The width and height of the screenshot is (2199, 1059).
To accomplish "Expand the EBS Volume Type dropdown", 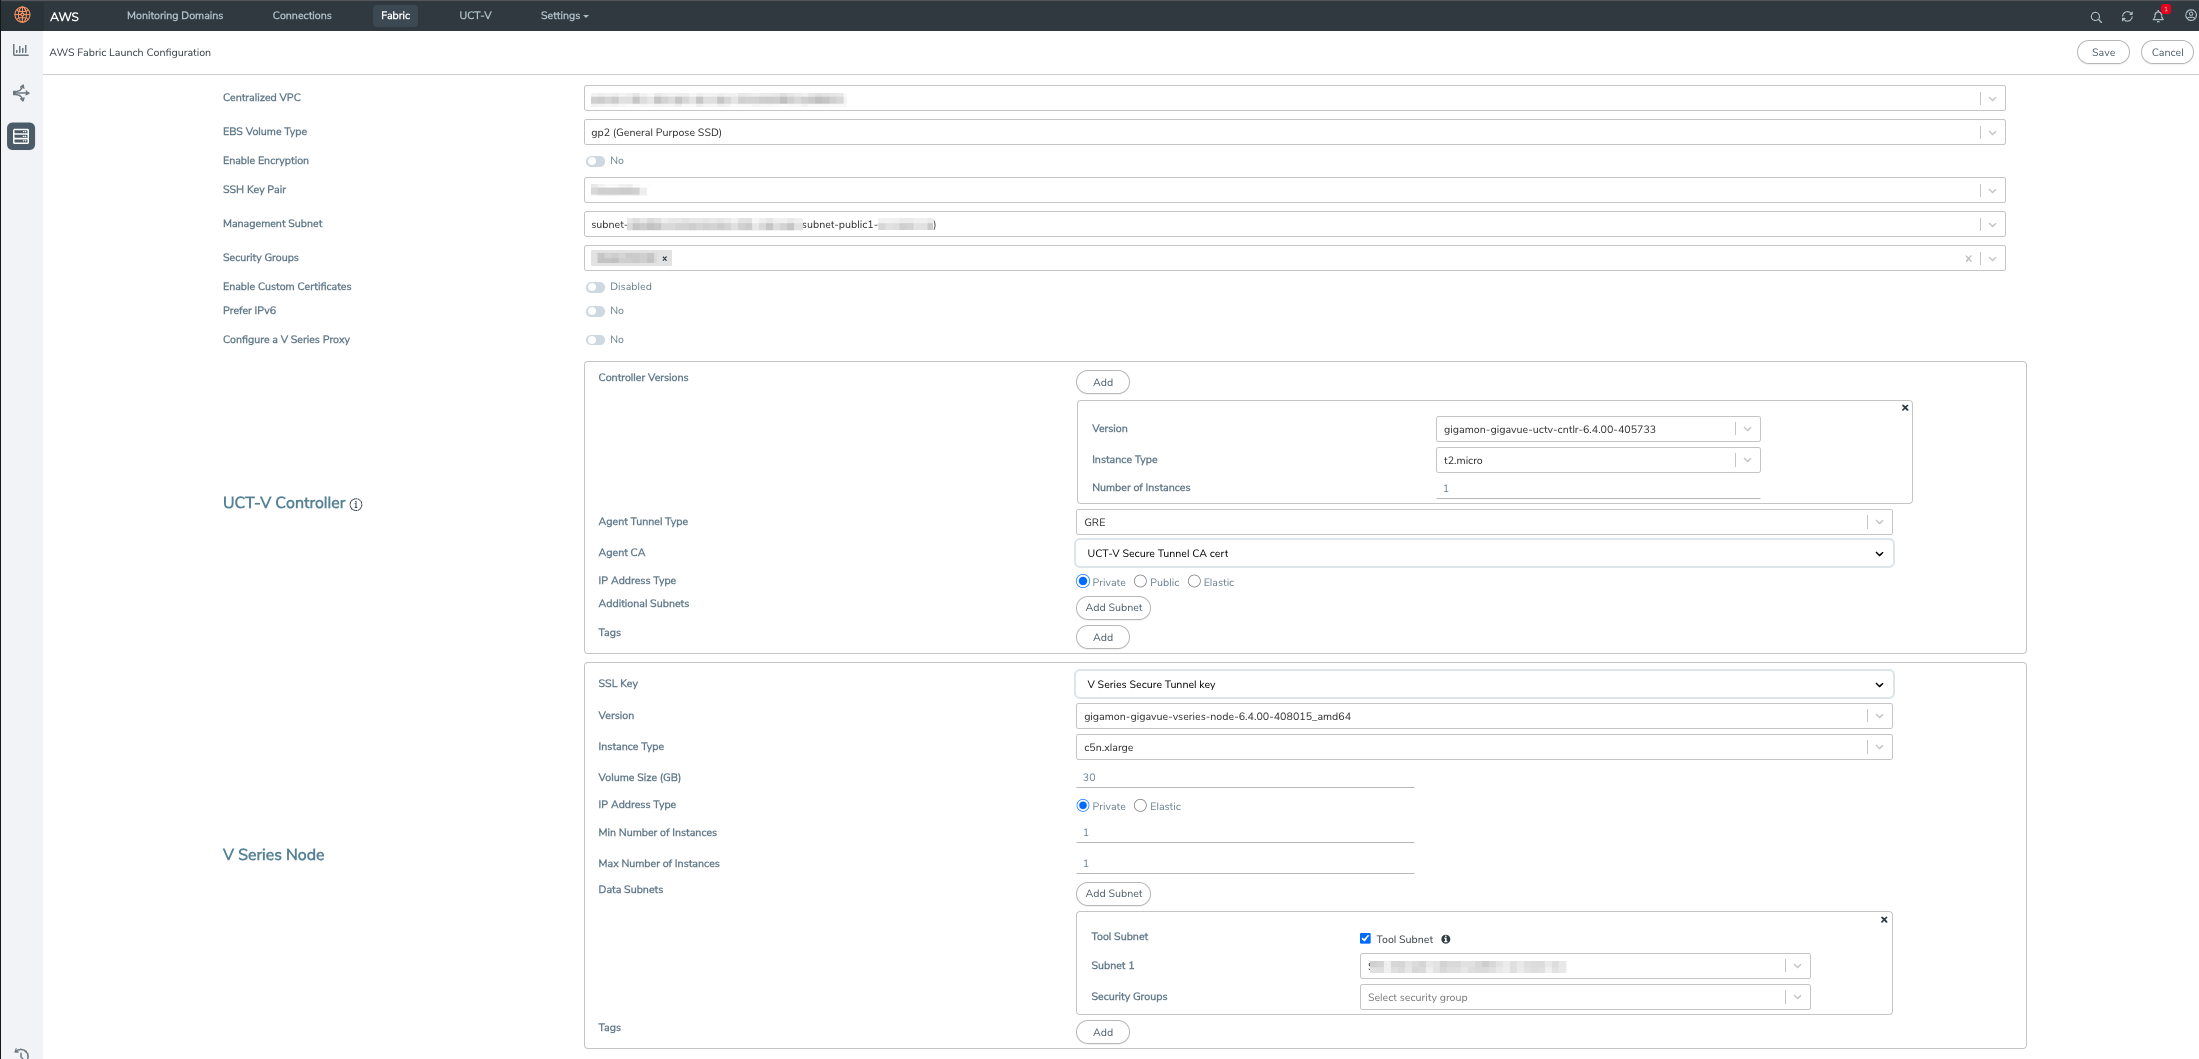I will (1294, 132).
